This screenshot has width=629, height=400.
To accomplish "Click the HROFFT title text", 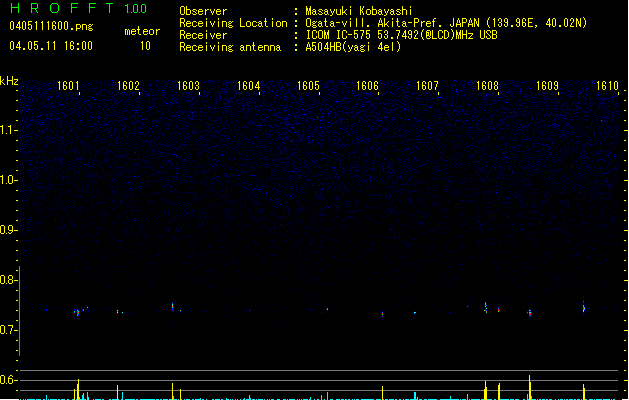I will tap(62, 8).
